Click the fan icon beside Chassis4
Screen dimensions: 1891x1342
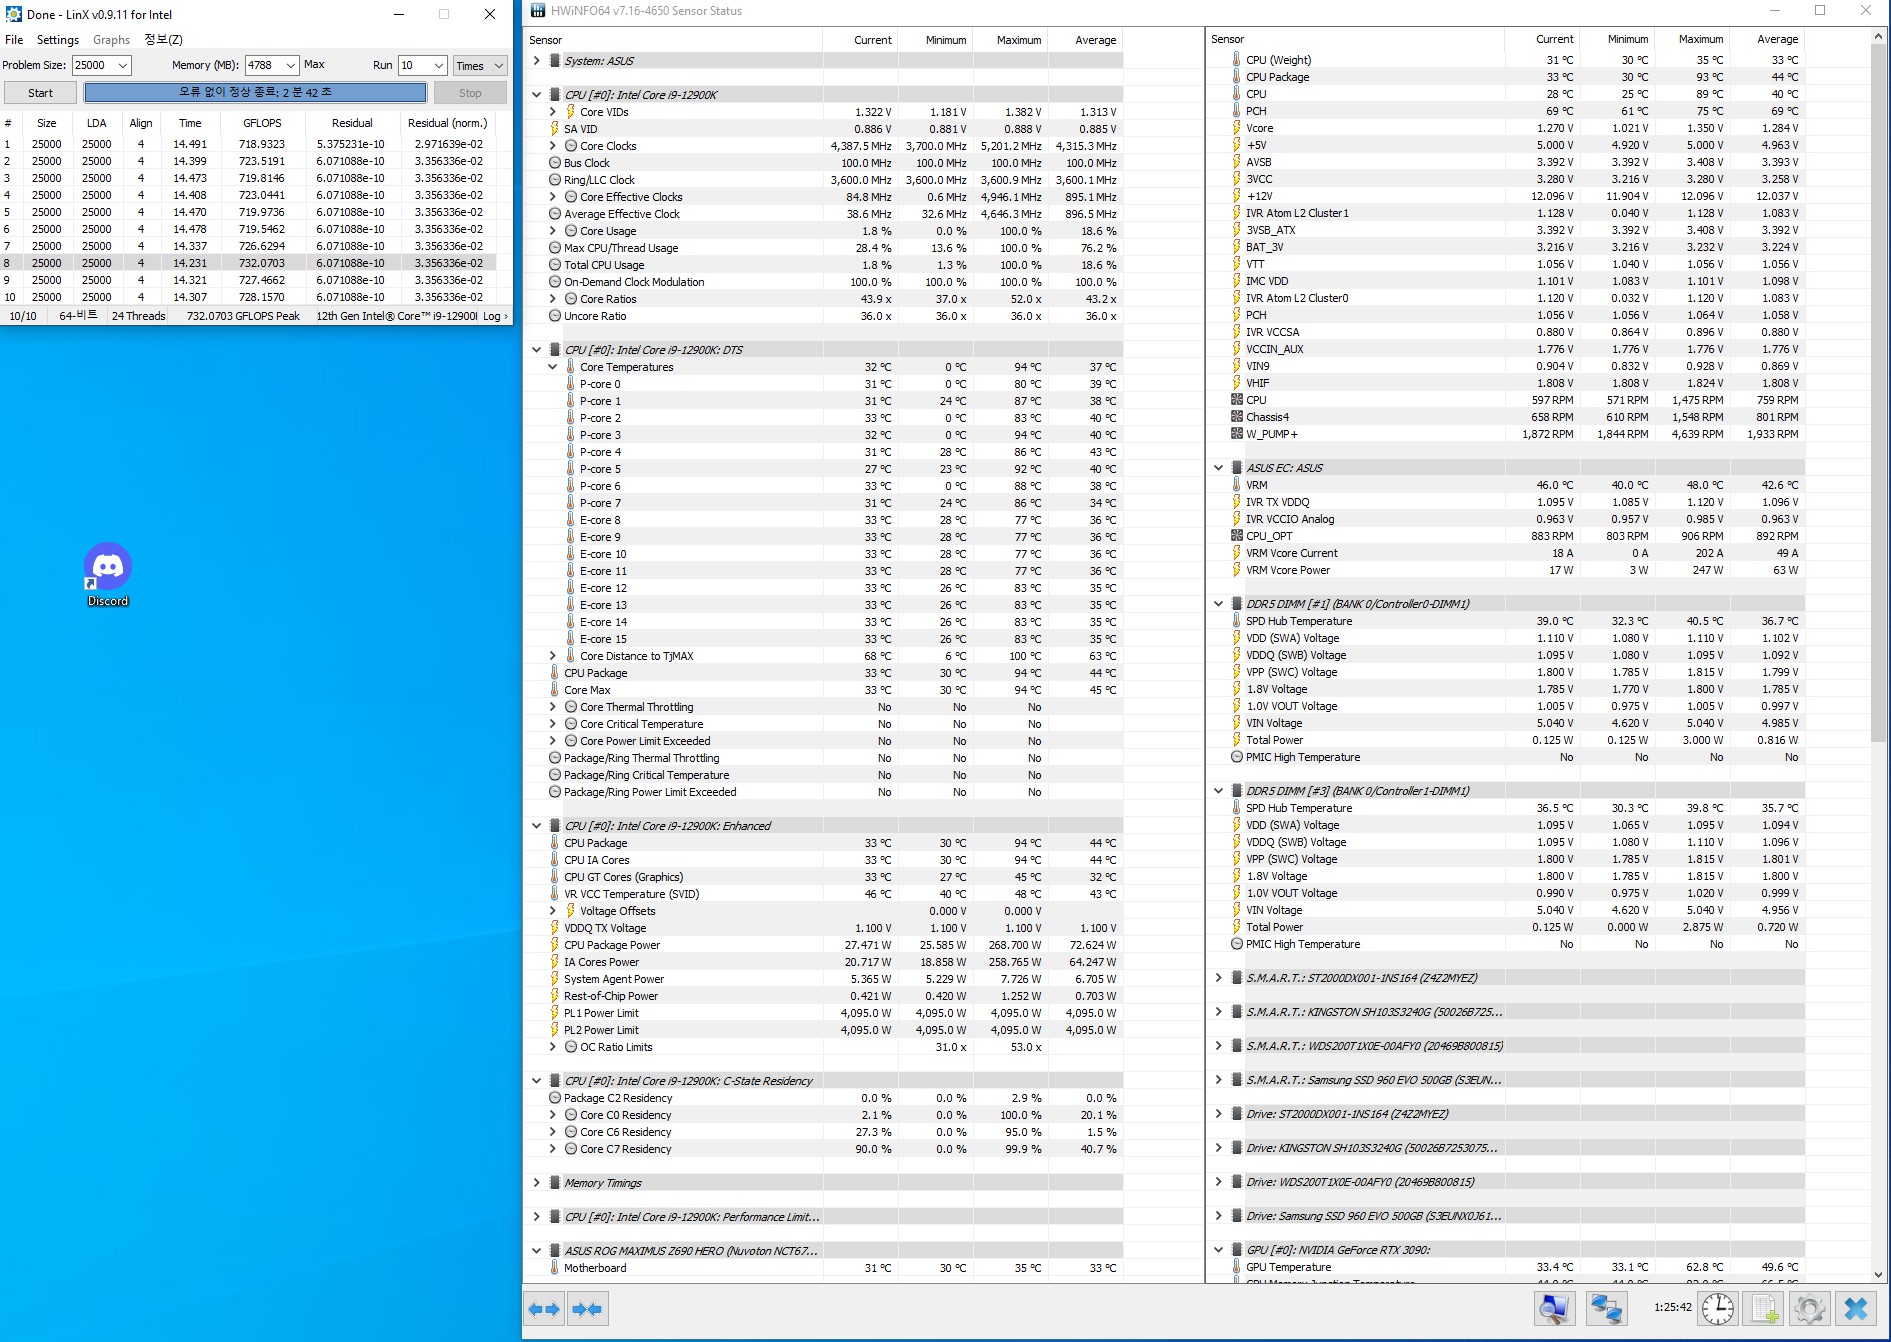coord(1237,417)
